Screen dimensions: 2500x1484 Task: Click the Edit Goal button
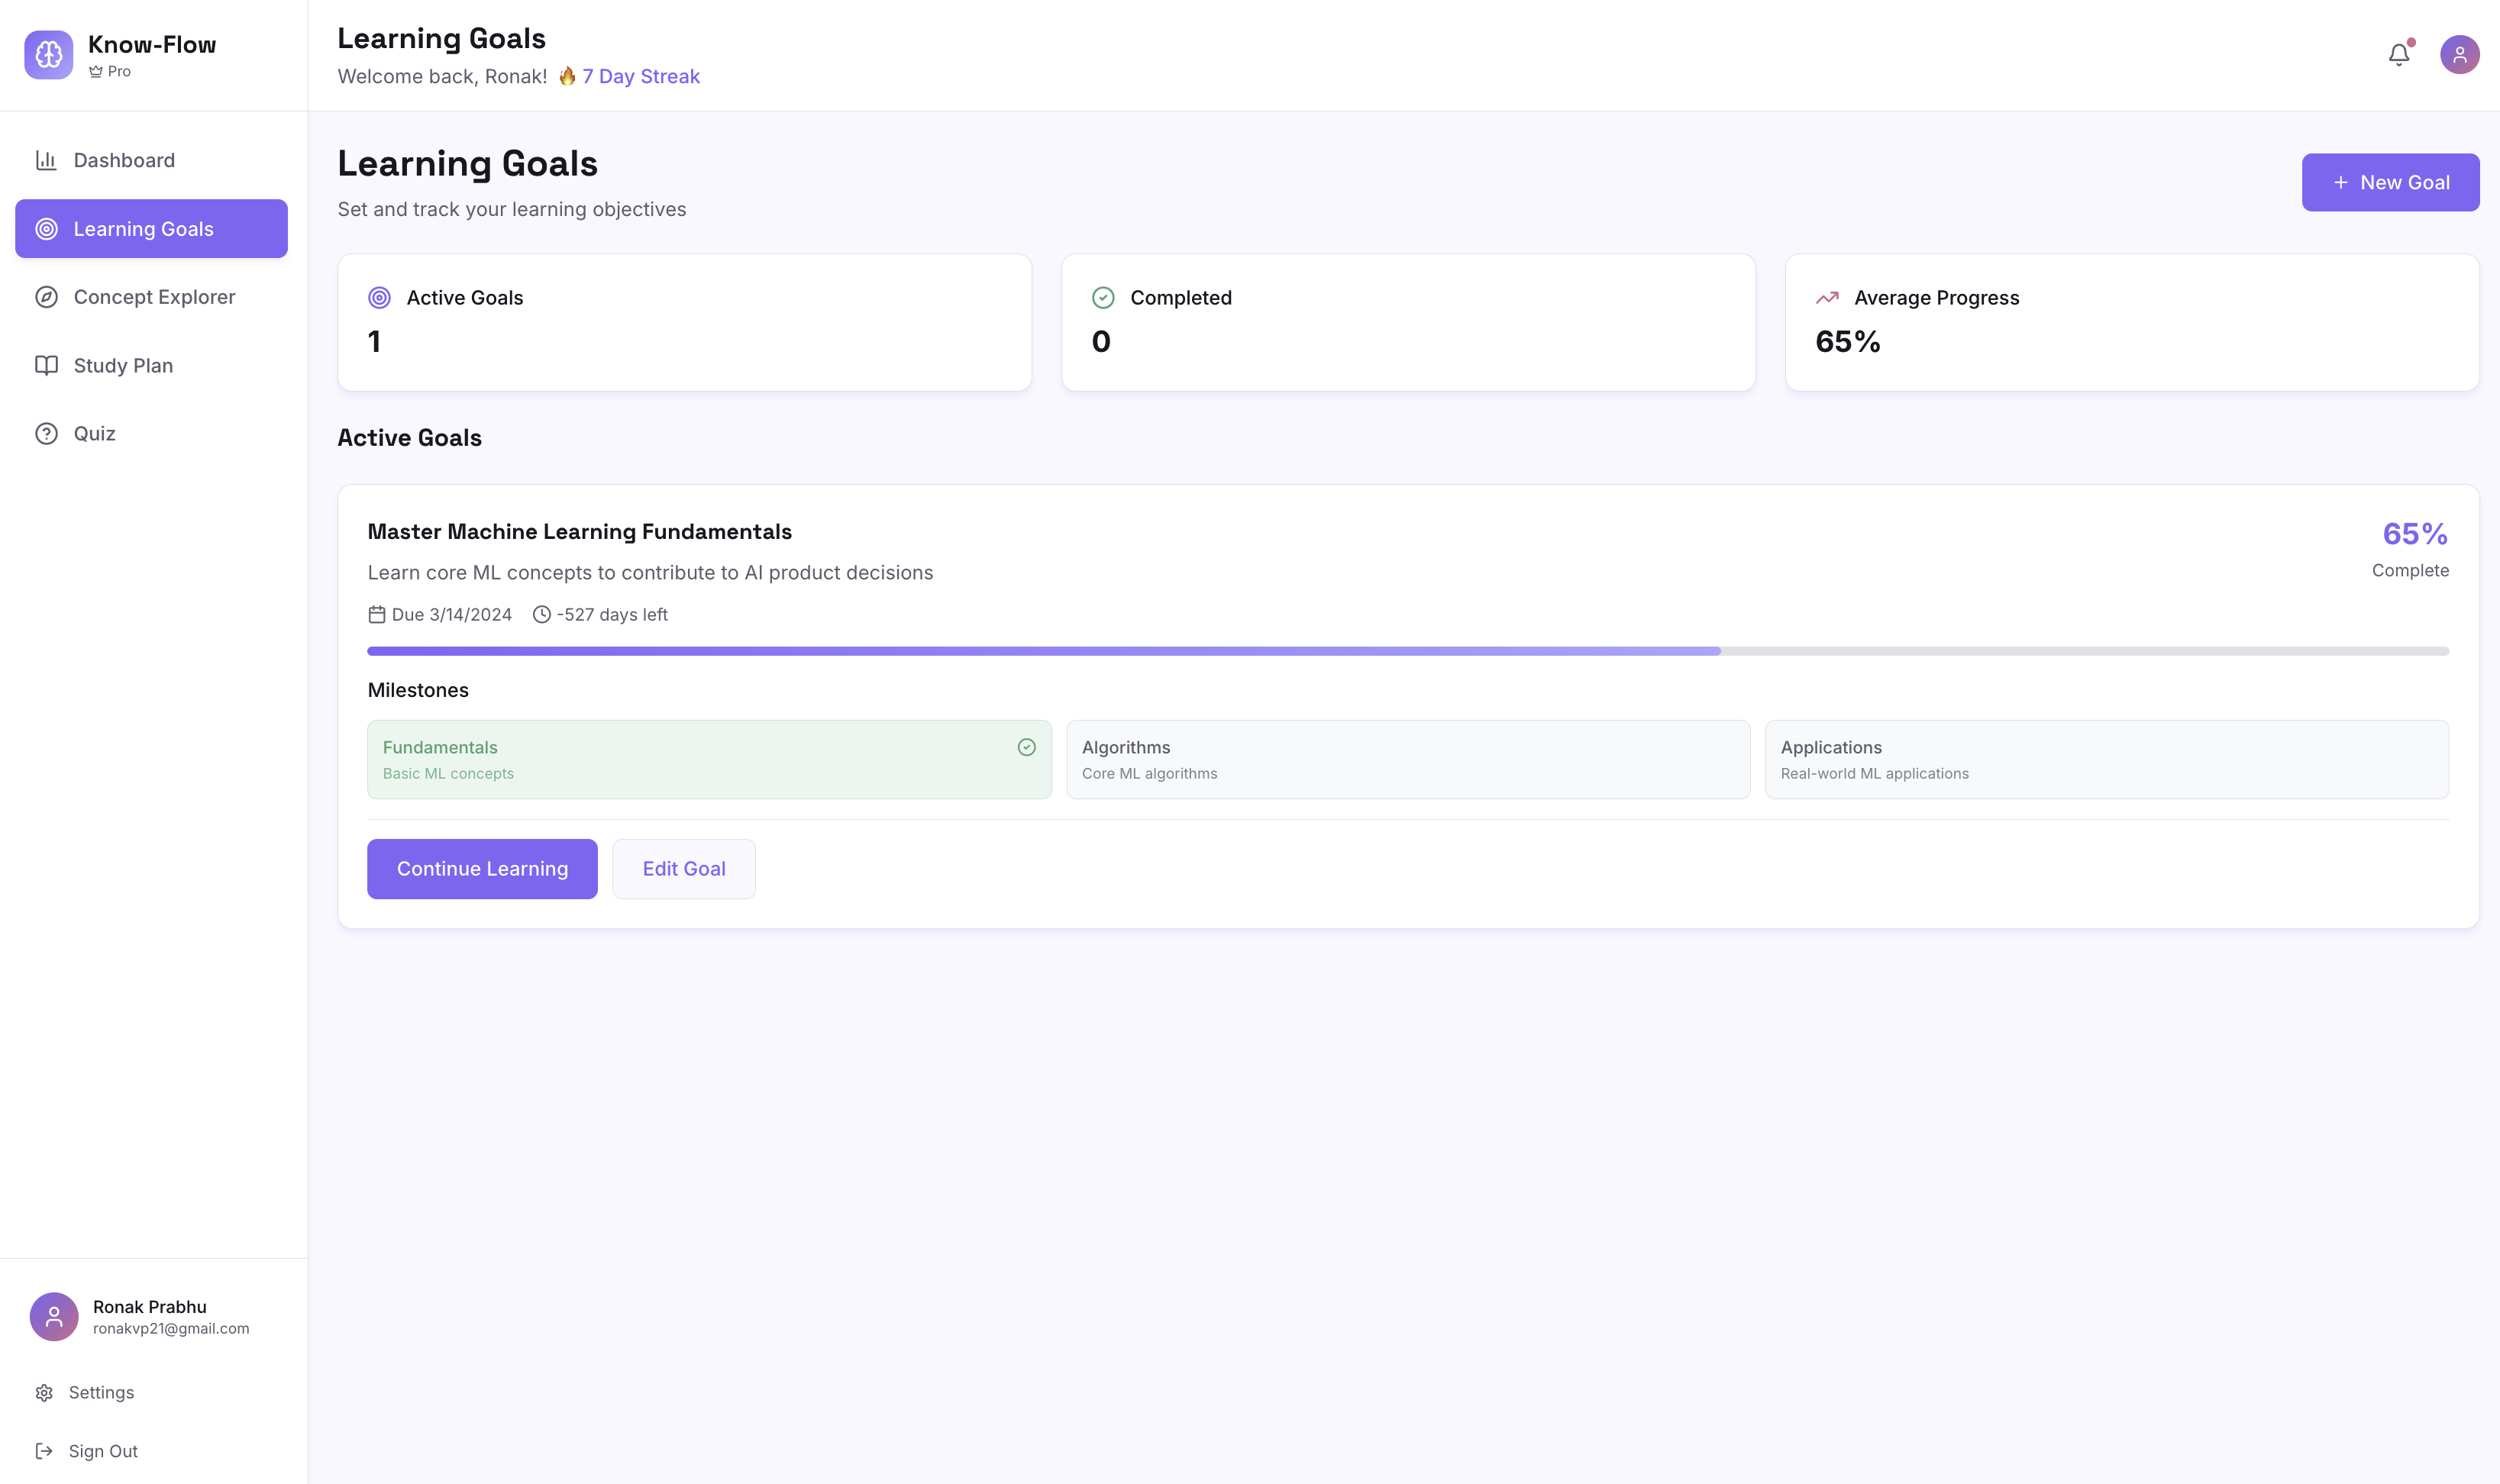click(683, 869)
